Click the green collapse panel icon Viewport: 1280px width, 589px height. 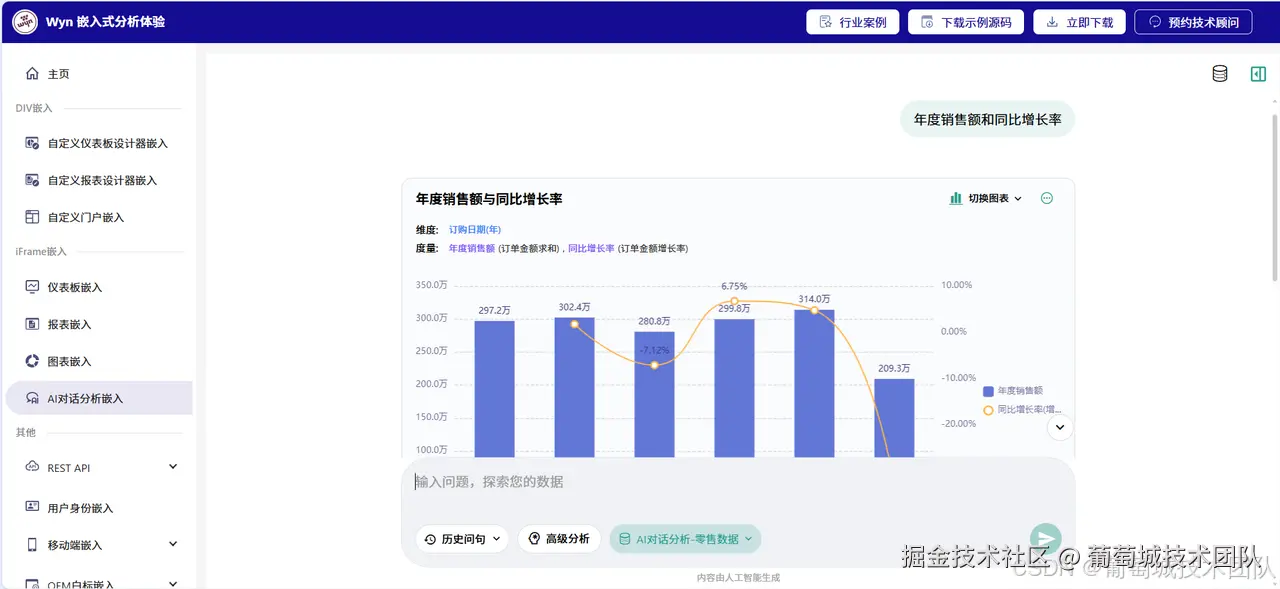(x=1258, y=73)
